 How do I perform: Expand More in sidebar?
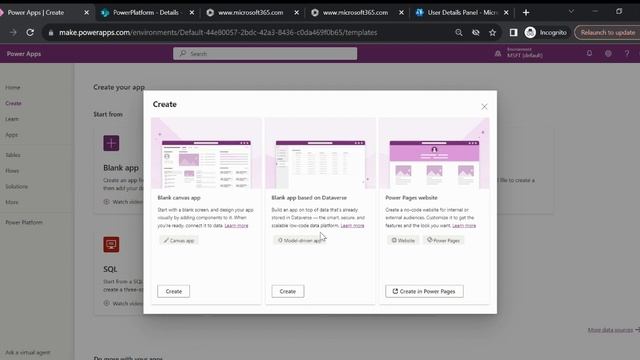[x=12, y=202]
